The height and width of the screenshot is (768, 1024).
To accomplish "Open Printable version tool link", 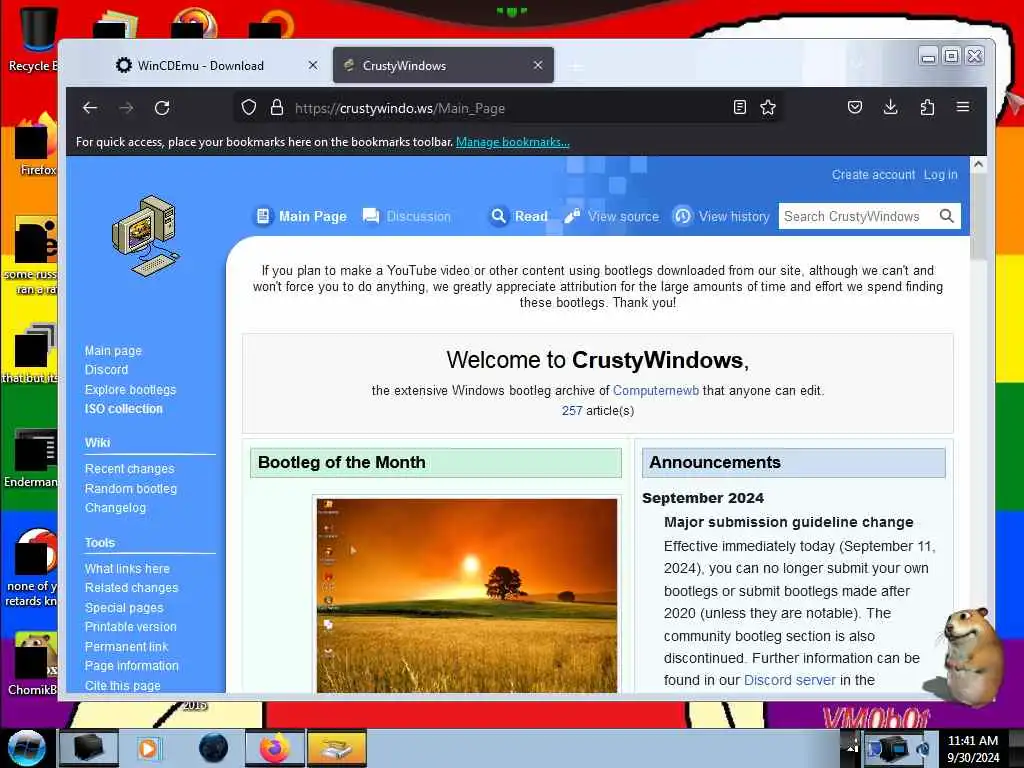I will [131, 627].
